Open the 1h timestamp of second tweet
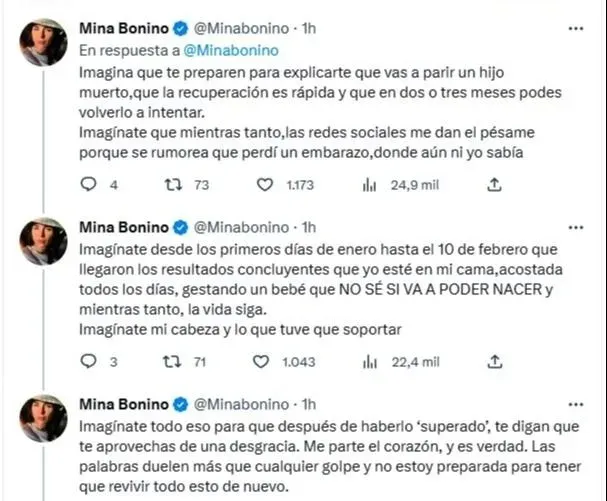This screenshot has height=501, width=607. pyautogui.click(x=308, y=226)
